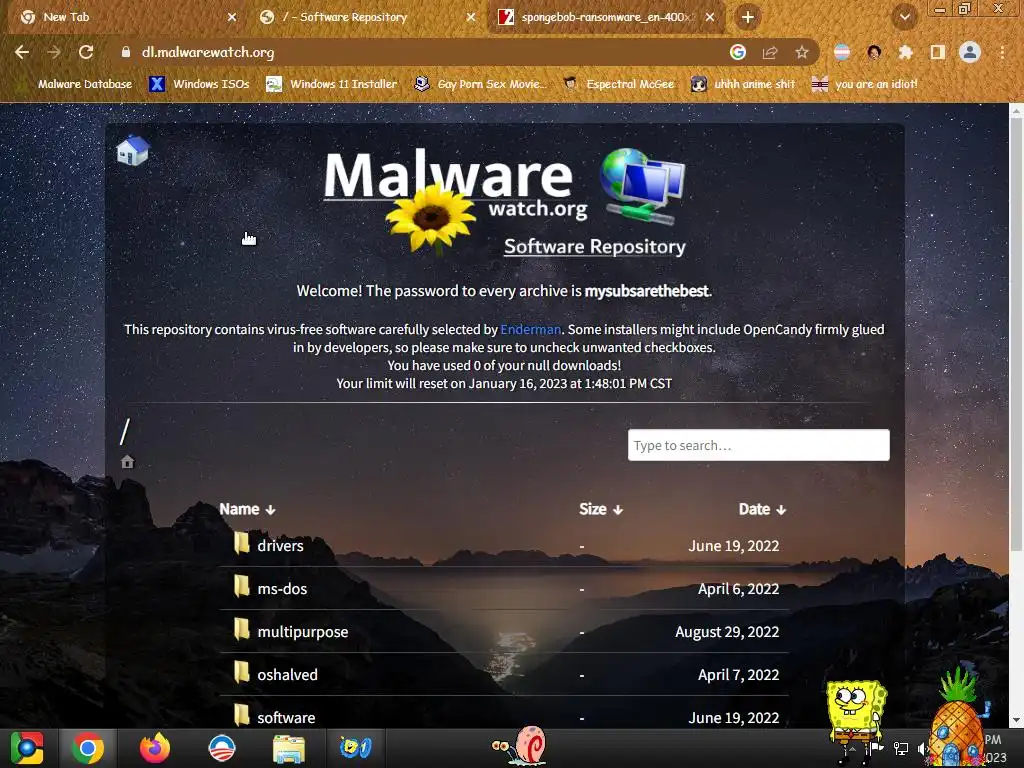Click the August 29, 2022 date

[x=727, y=632]
